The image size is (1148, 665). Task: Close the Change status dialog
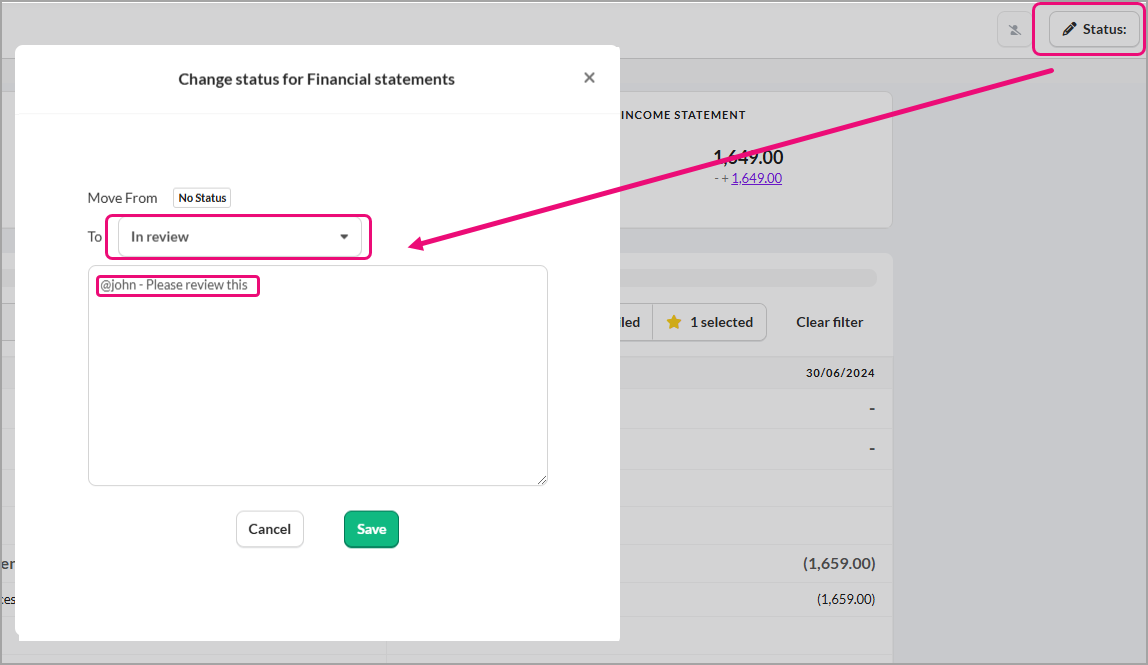[589, 78]
